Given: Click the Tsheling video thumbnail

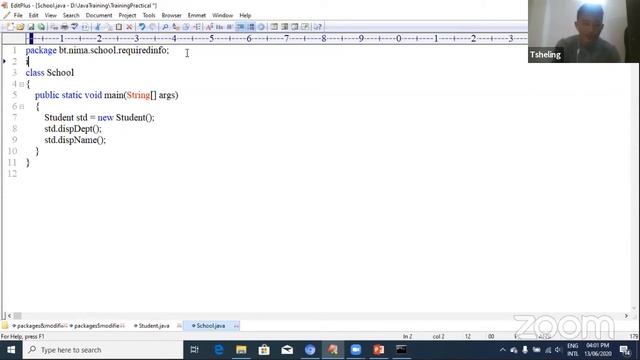Looking at the screenshot, I should coord(584,31).
